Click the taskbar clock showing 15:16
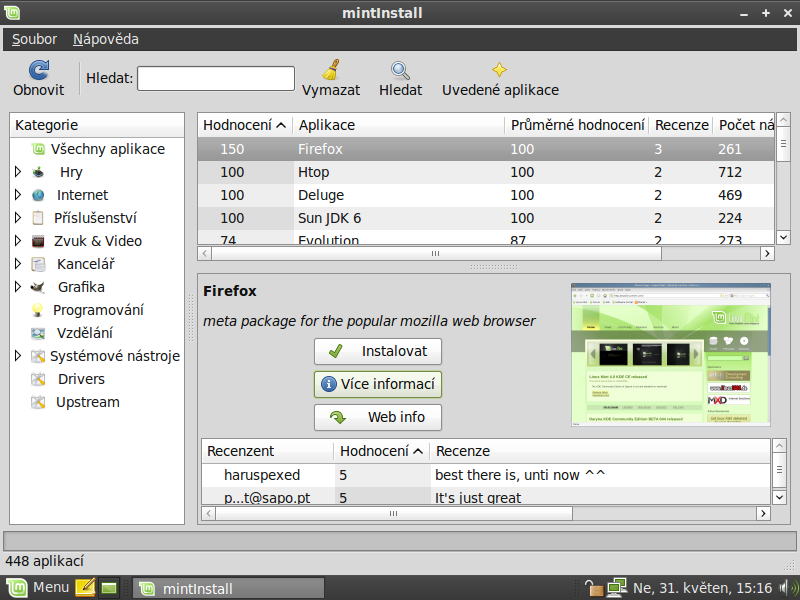 click(703, 588)
